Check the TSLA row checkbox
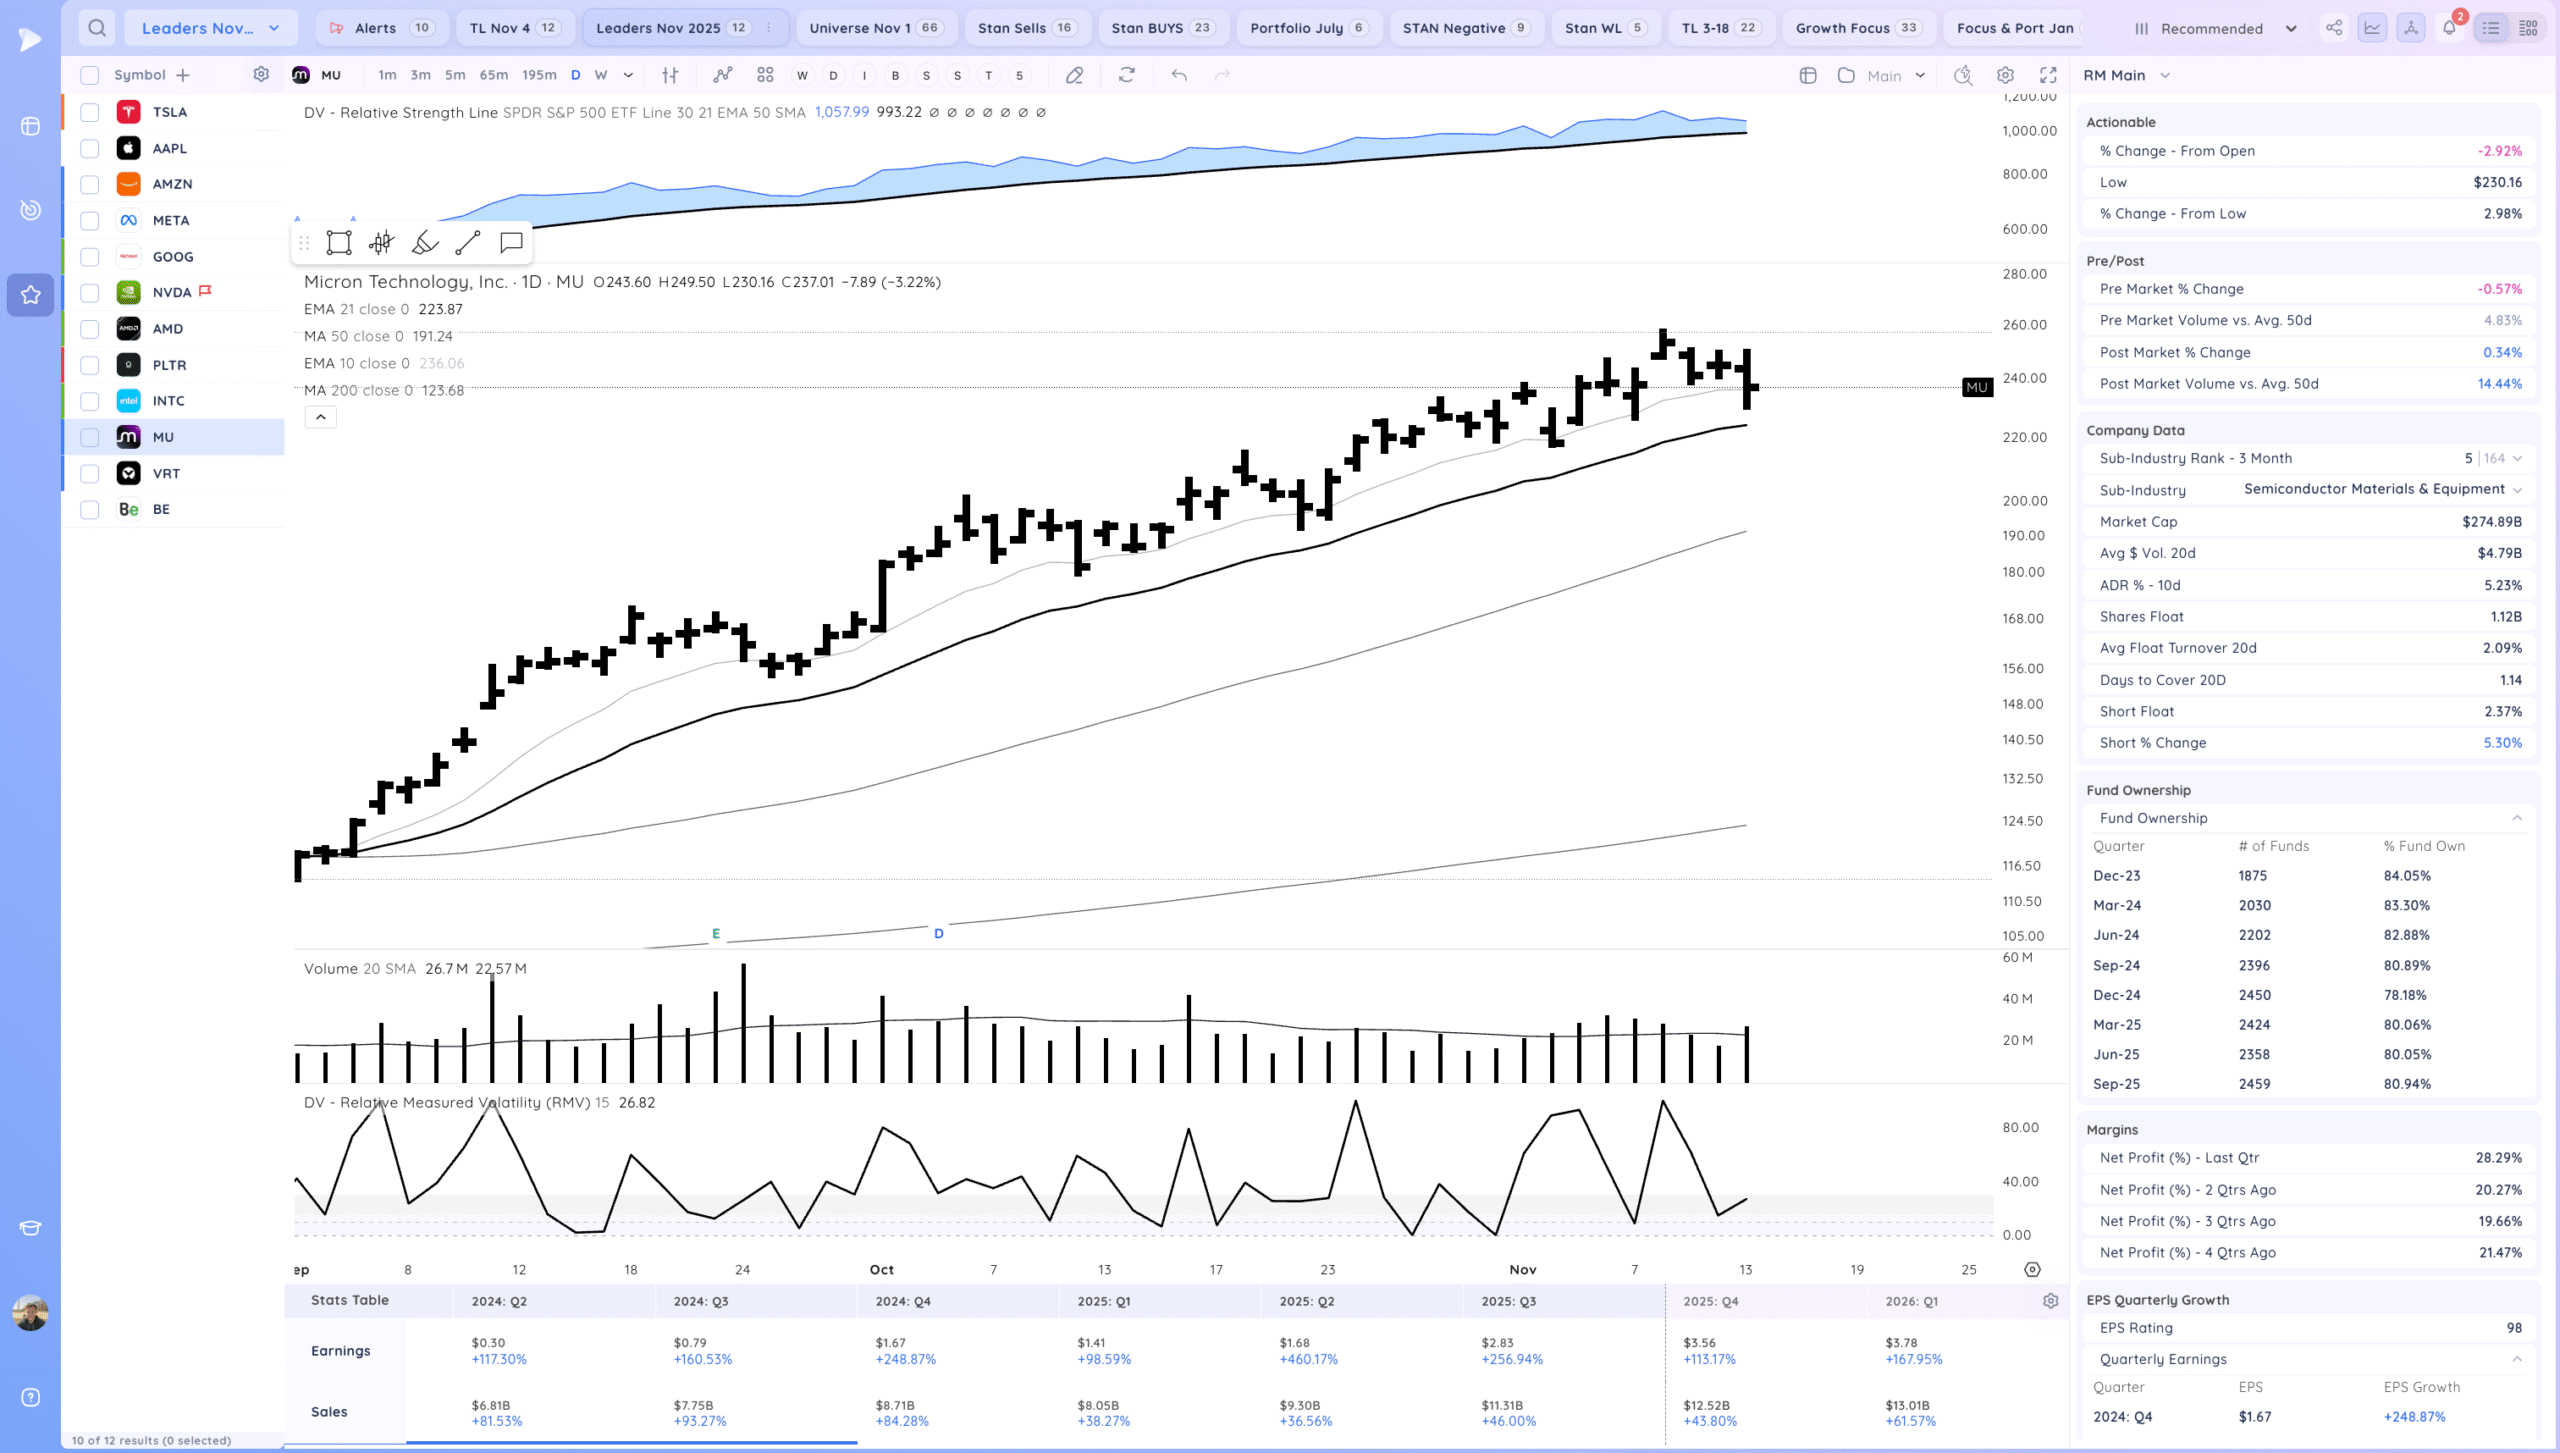Screen dimensions: 2560x1453 click(x=90, y=112)
